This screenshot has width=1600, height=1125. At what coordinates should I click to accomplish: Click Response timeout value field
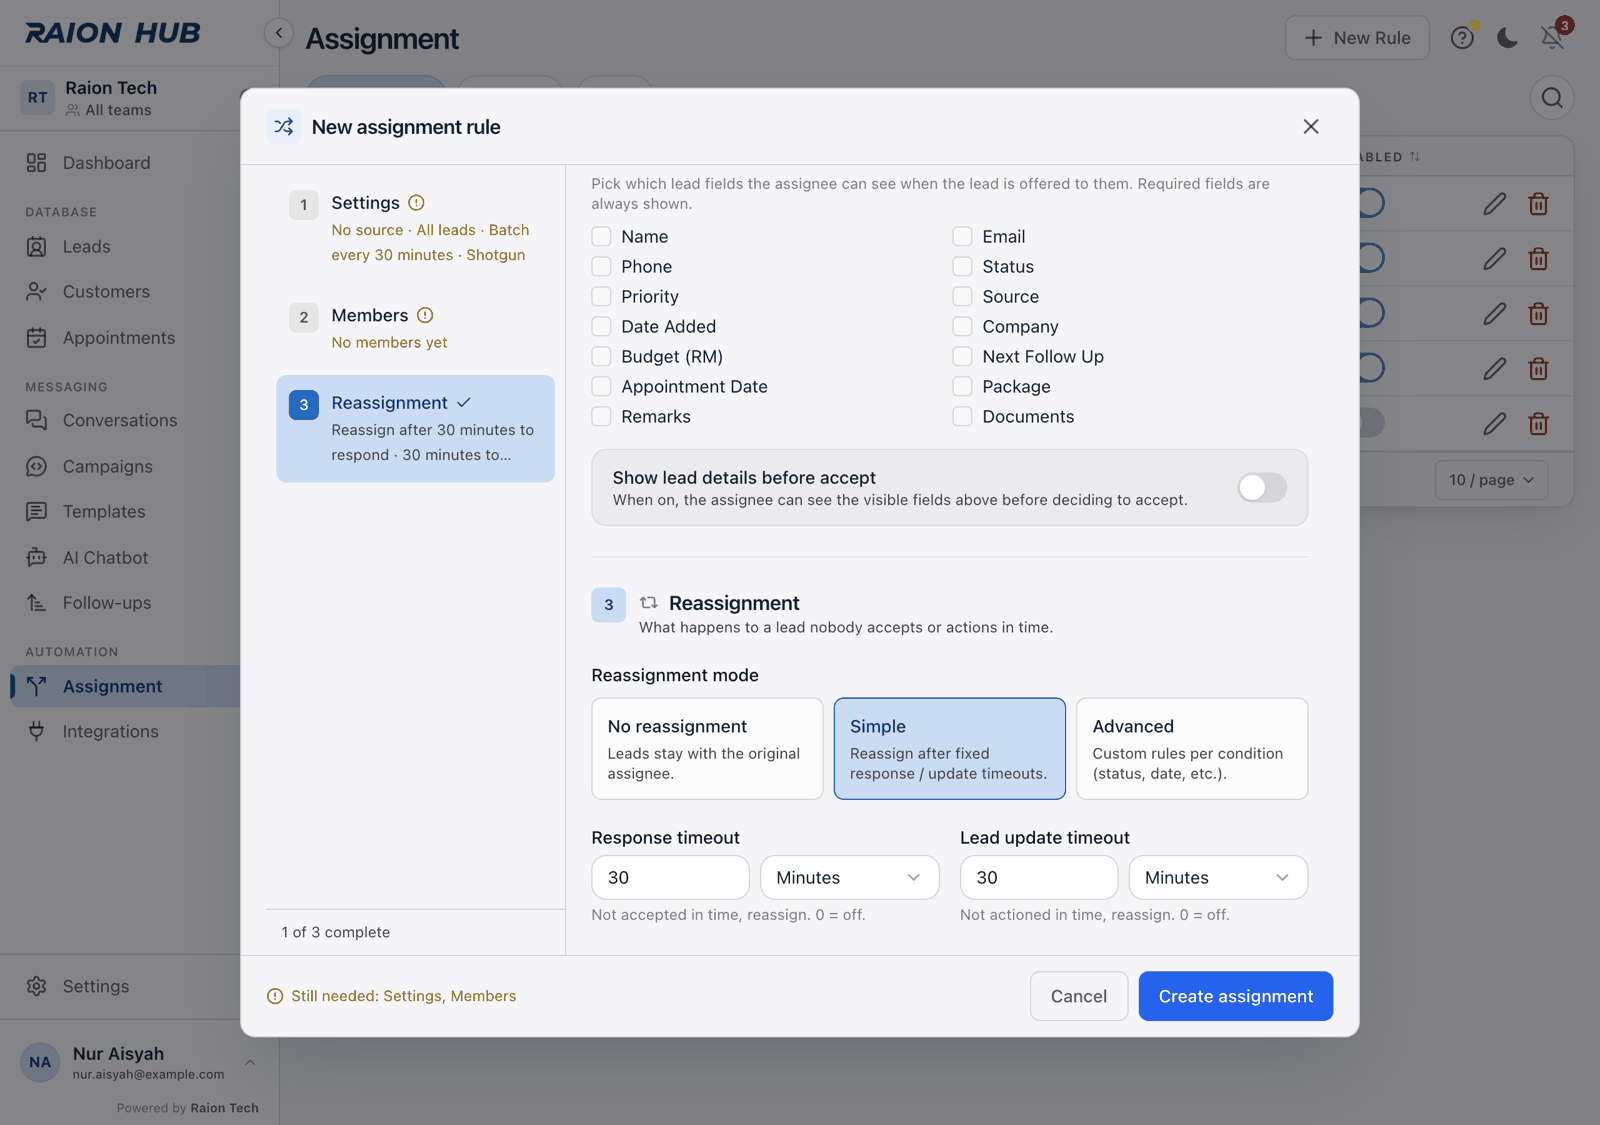[x=670, y=878]
